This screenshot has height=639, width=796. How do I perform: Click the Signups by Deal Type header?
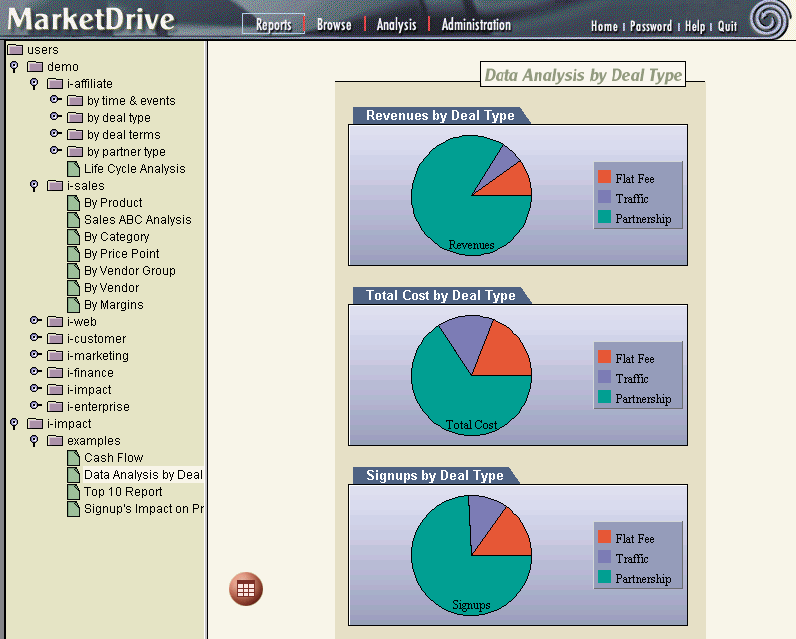[x=435, y=476]
